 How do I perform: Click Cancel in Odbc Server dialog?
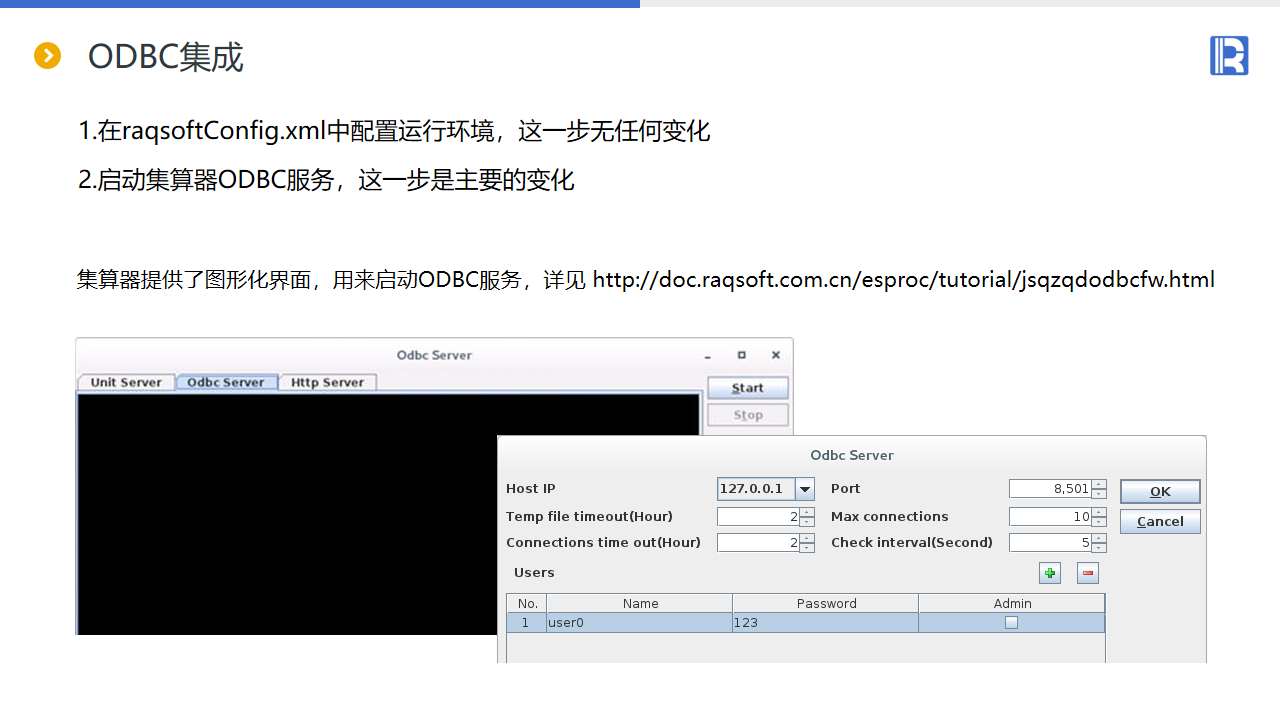pyautogui.click(x=1160, y=521)
